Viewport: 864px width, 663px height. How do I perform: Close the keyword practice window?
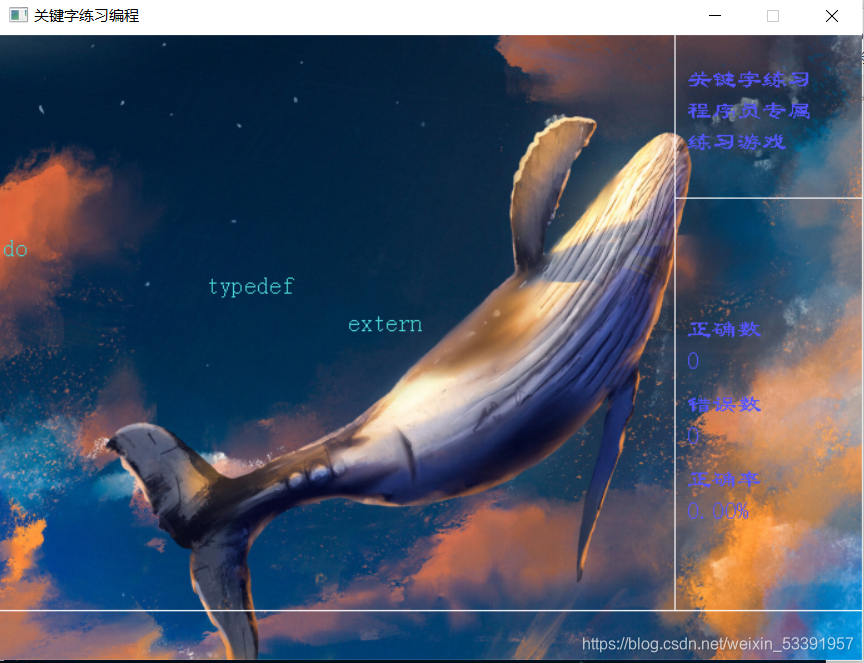tap(832, 16)
